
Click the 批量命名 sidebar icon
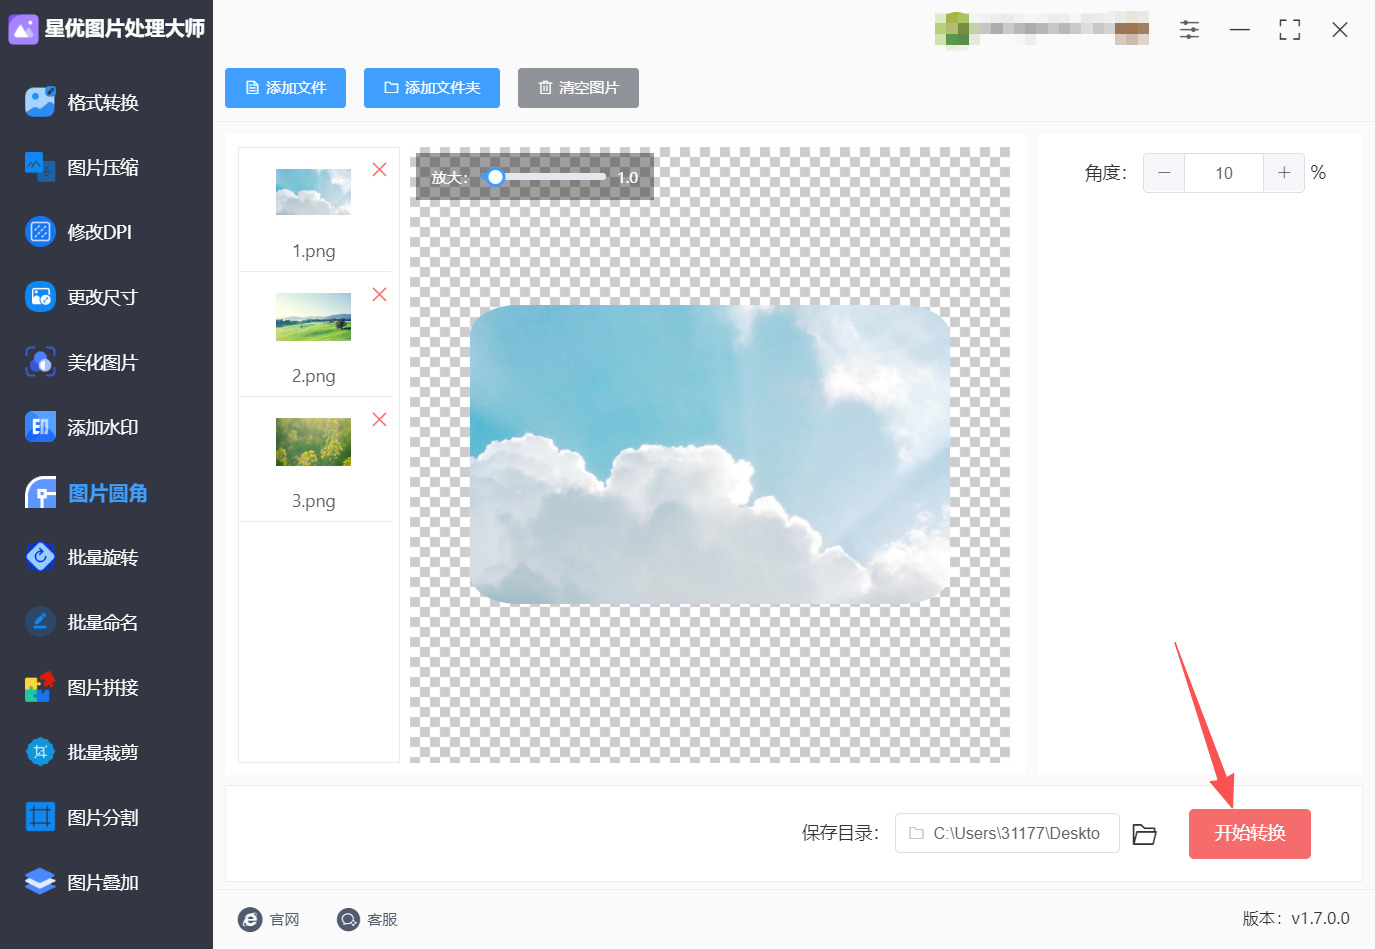(40, 622)
